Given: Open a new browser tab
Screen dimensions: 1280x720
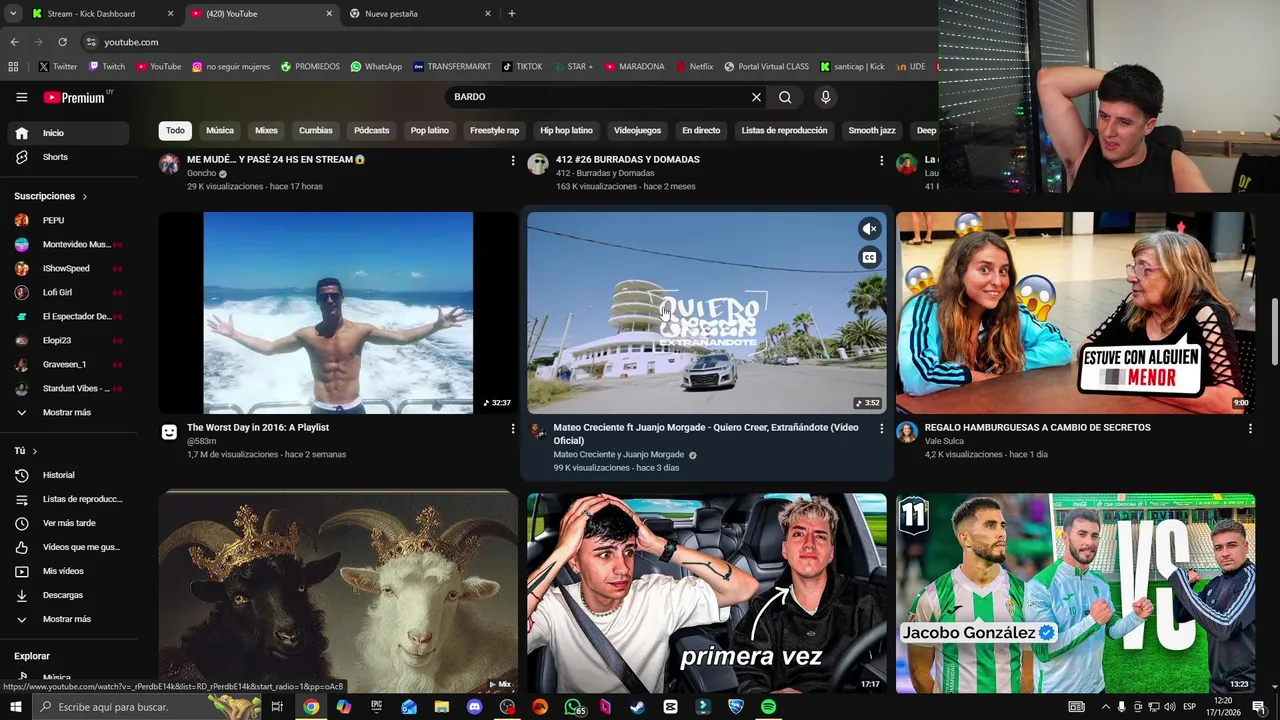Looking at the screenshot, I should 512,14.
